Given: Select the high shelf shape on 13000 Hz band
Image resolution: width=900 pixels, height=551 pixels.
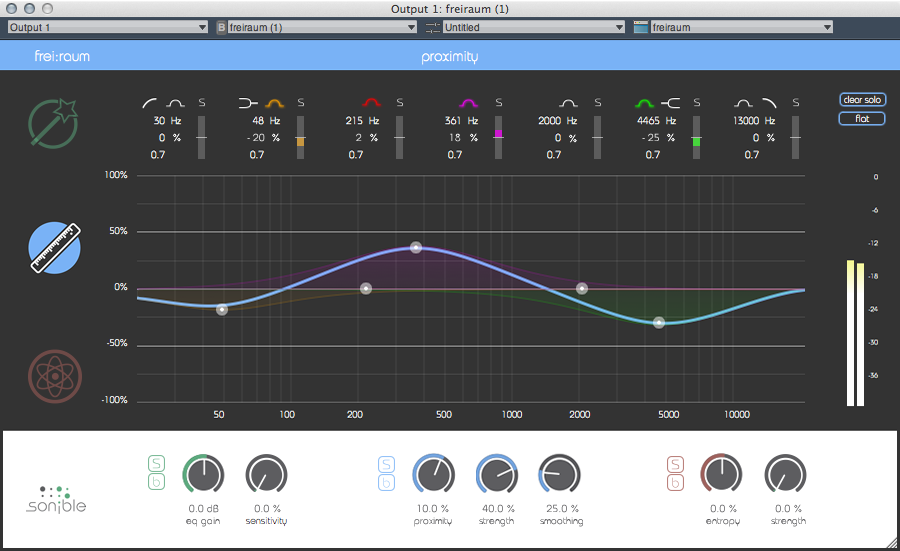Looking at the screenshot, I should coord(768,102).
